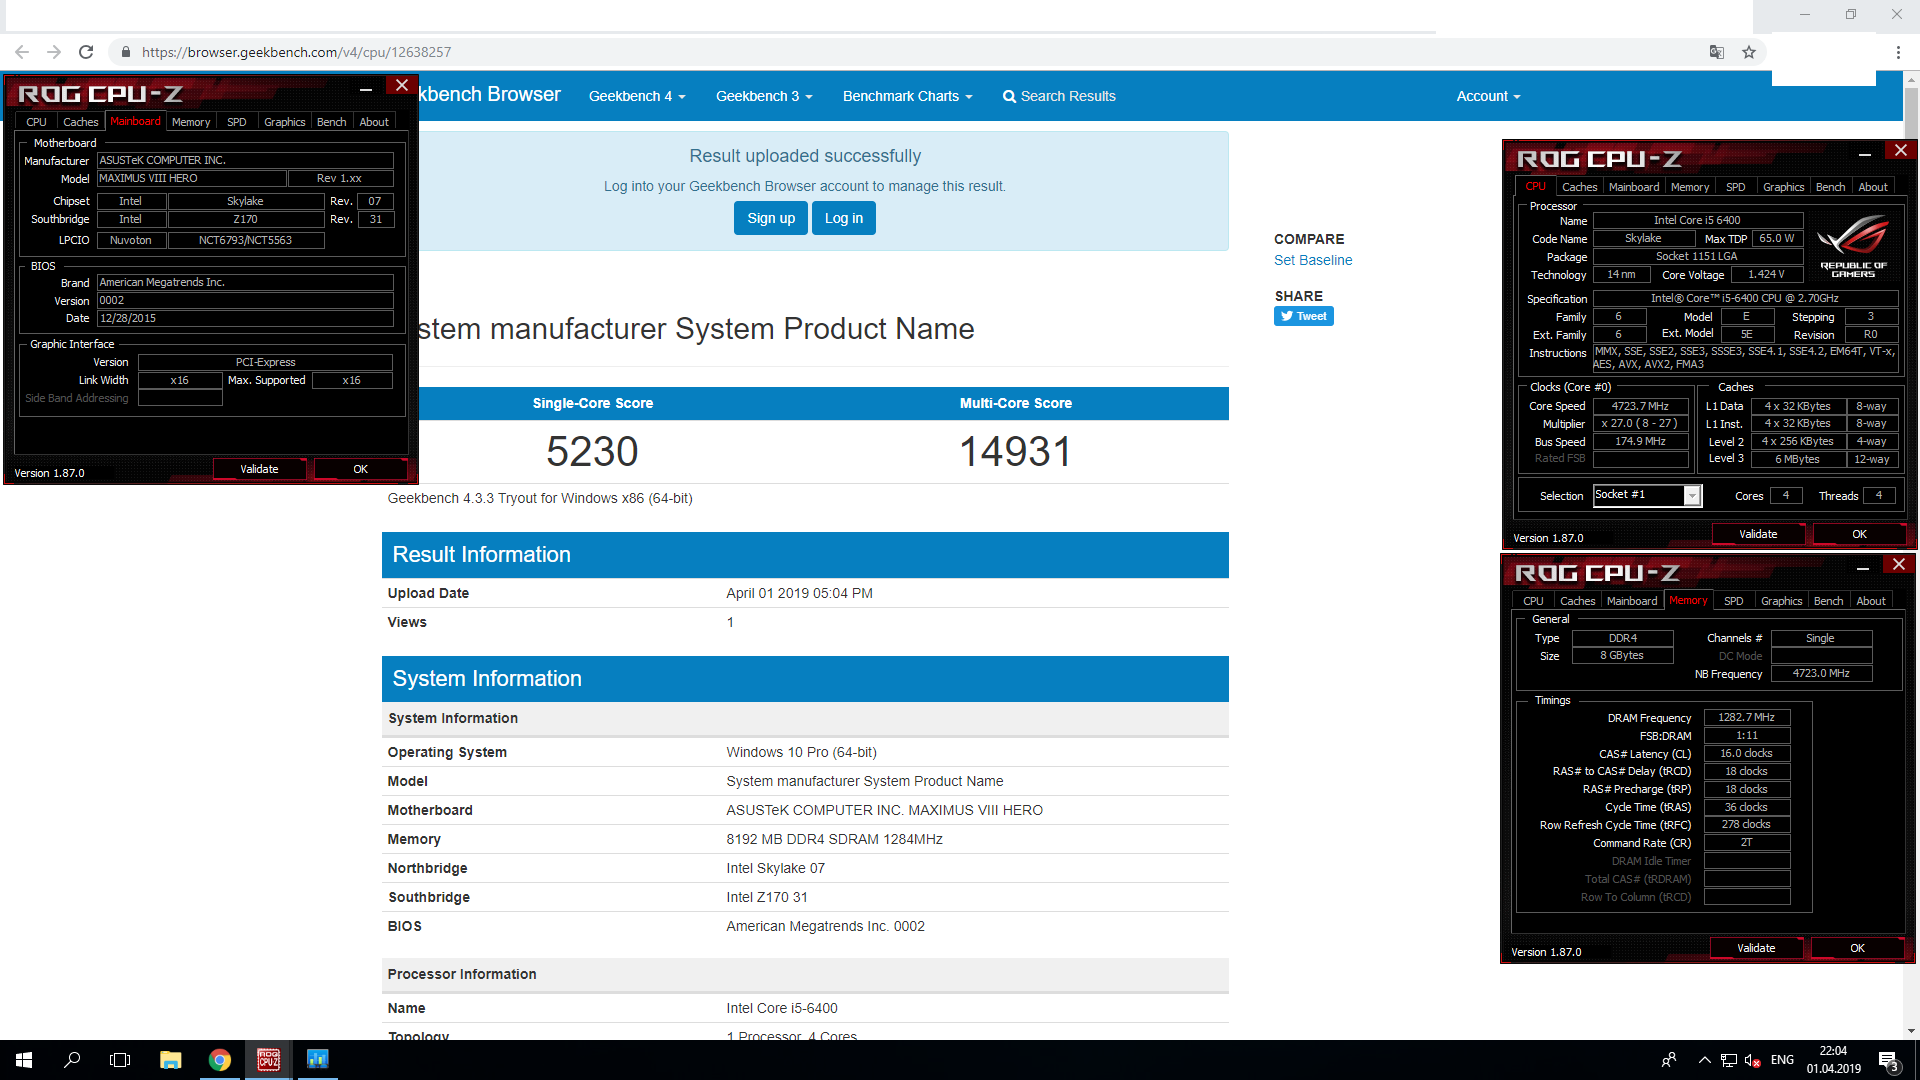Open the action center notifications icon
The image size is (1920, 1080).
(x=1888, y=1060)
